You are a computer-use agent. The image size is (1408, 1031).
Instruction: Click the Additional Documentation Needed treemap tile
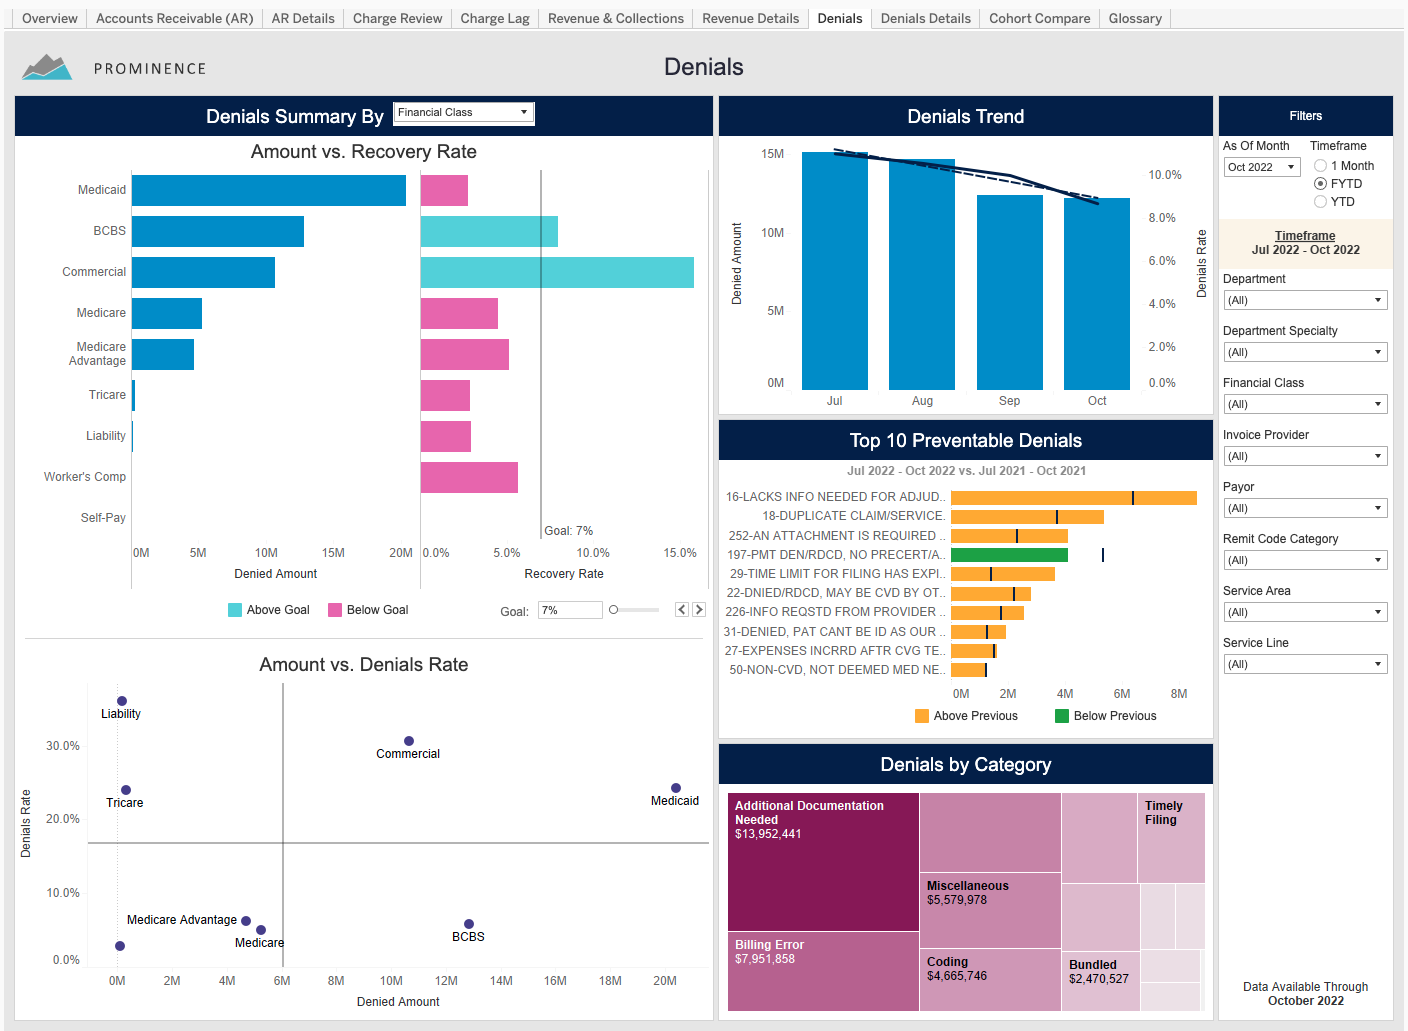click(x=823, y=862)
